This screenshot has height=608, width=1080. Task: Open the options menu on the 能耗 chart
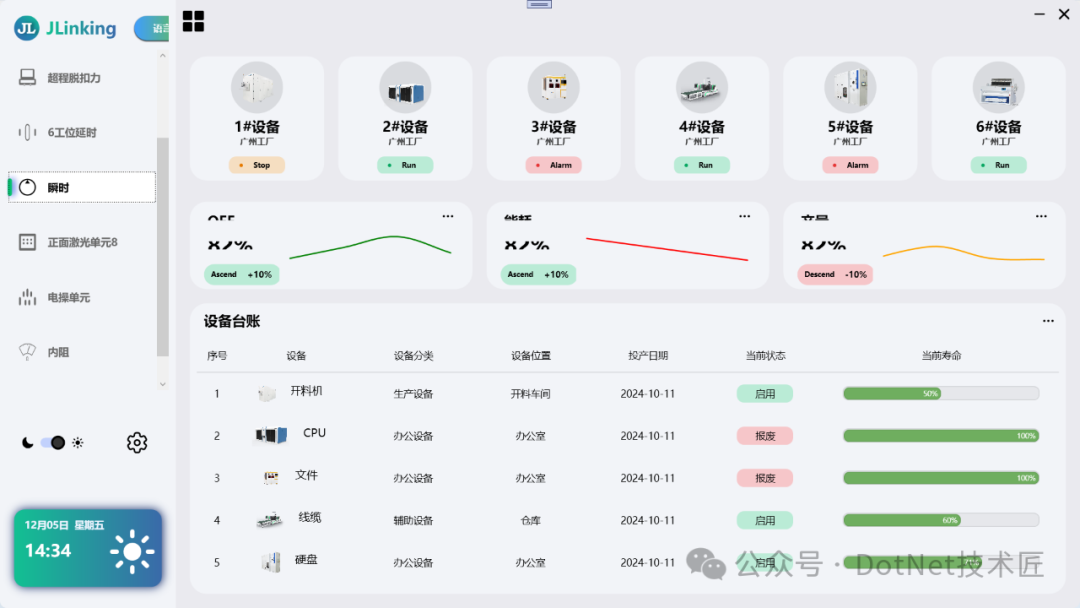[x=744, y=214]
